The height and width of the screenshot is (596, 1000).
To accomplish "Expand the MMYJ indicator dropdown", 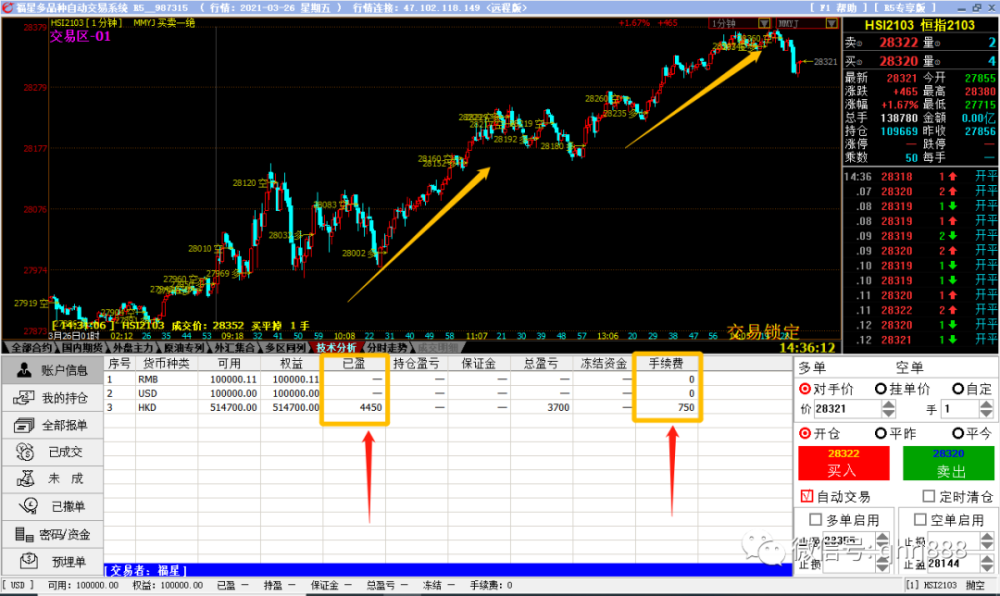I will (831, 22).
